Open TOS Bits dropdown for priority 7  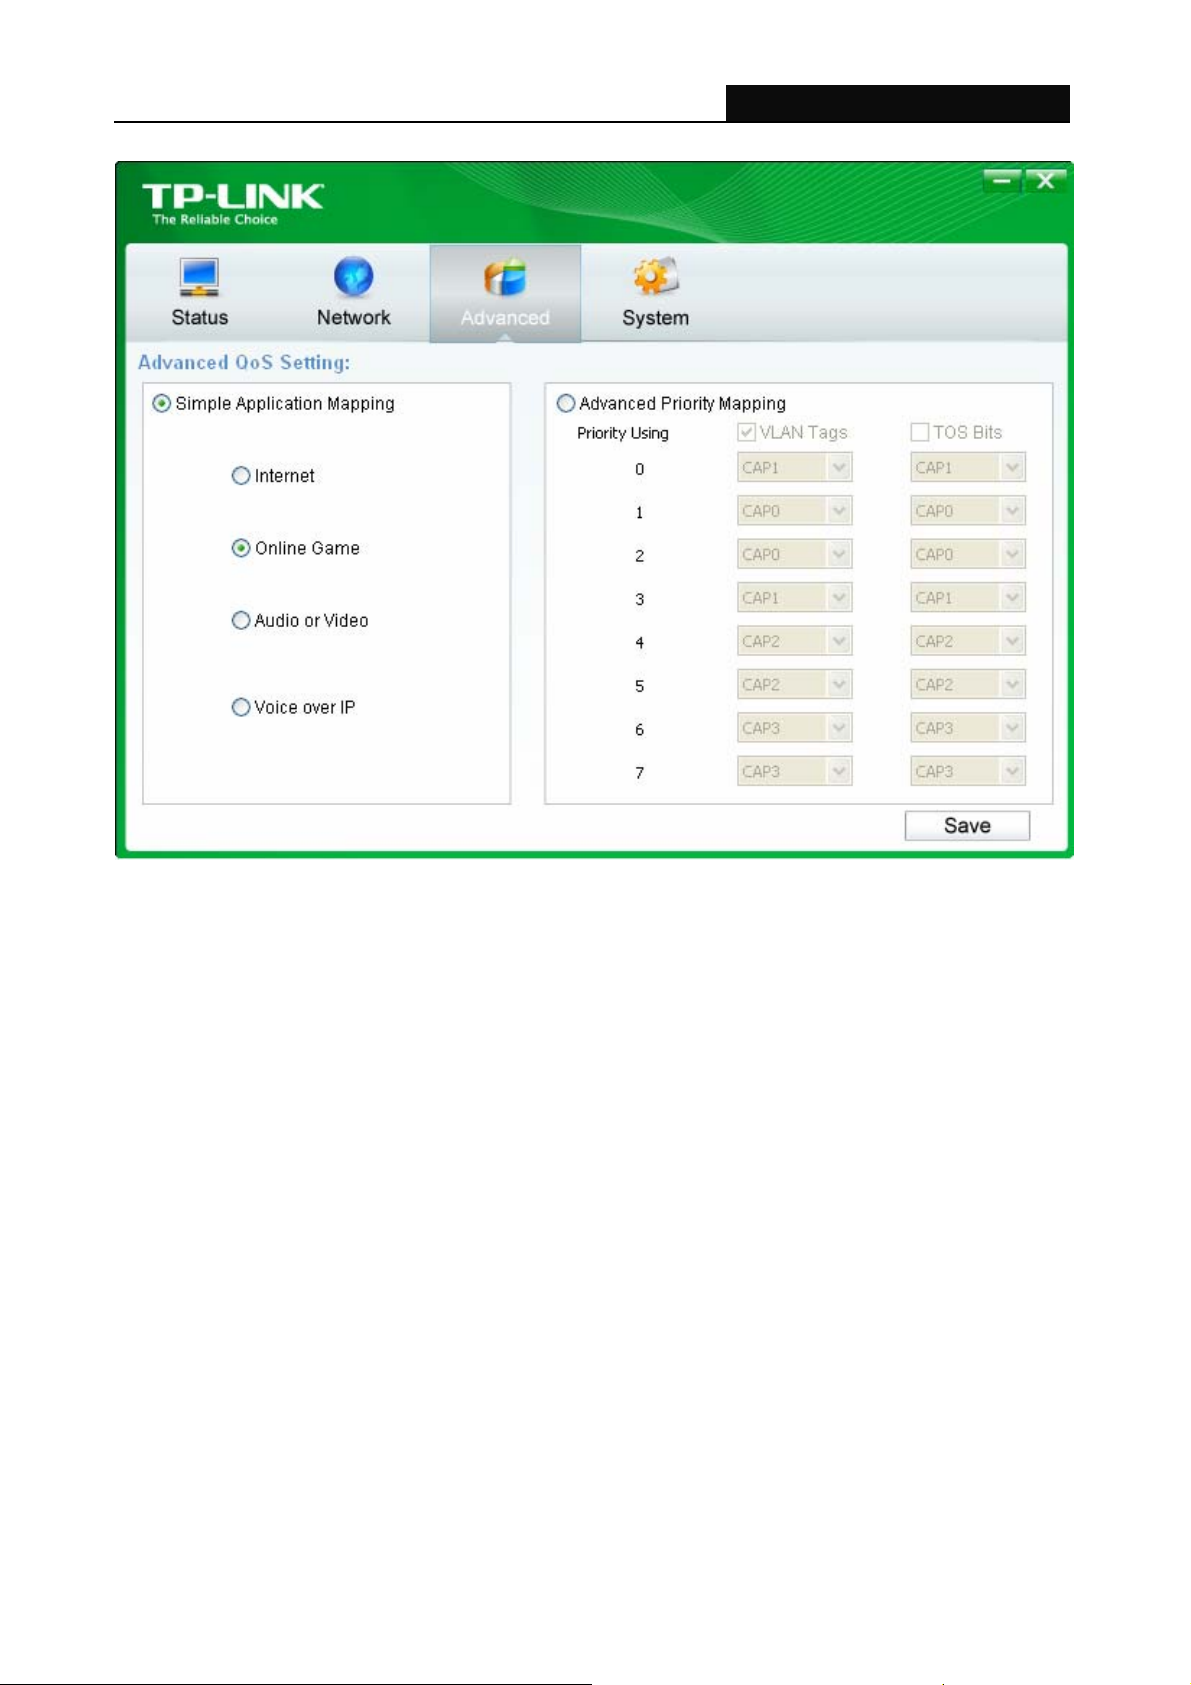(968, 771)
